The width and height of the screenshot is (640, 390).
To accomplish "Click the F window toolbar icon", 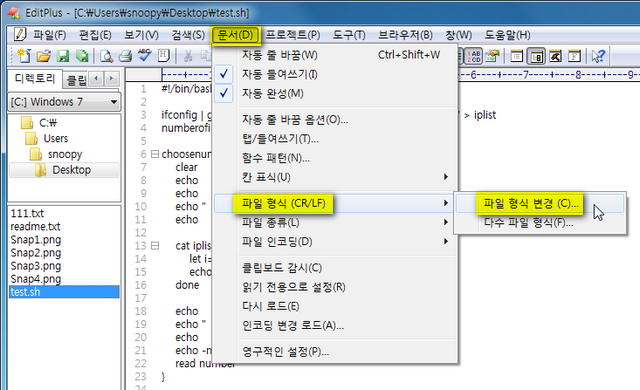I will 574,56.
